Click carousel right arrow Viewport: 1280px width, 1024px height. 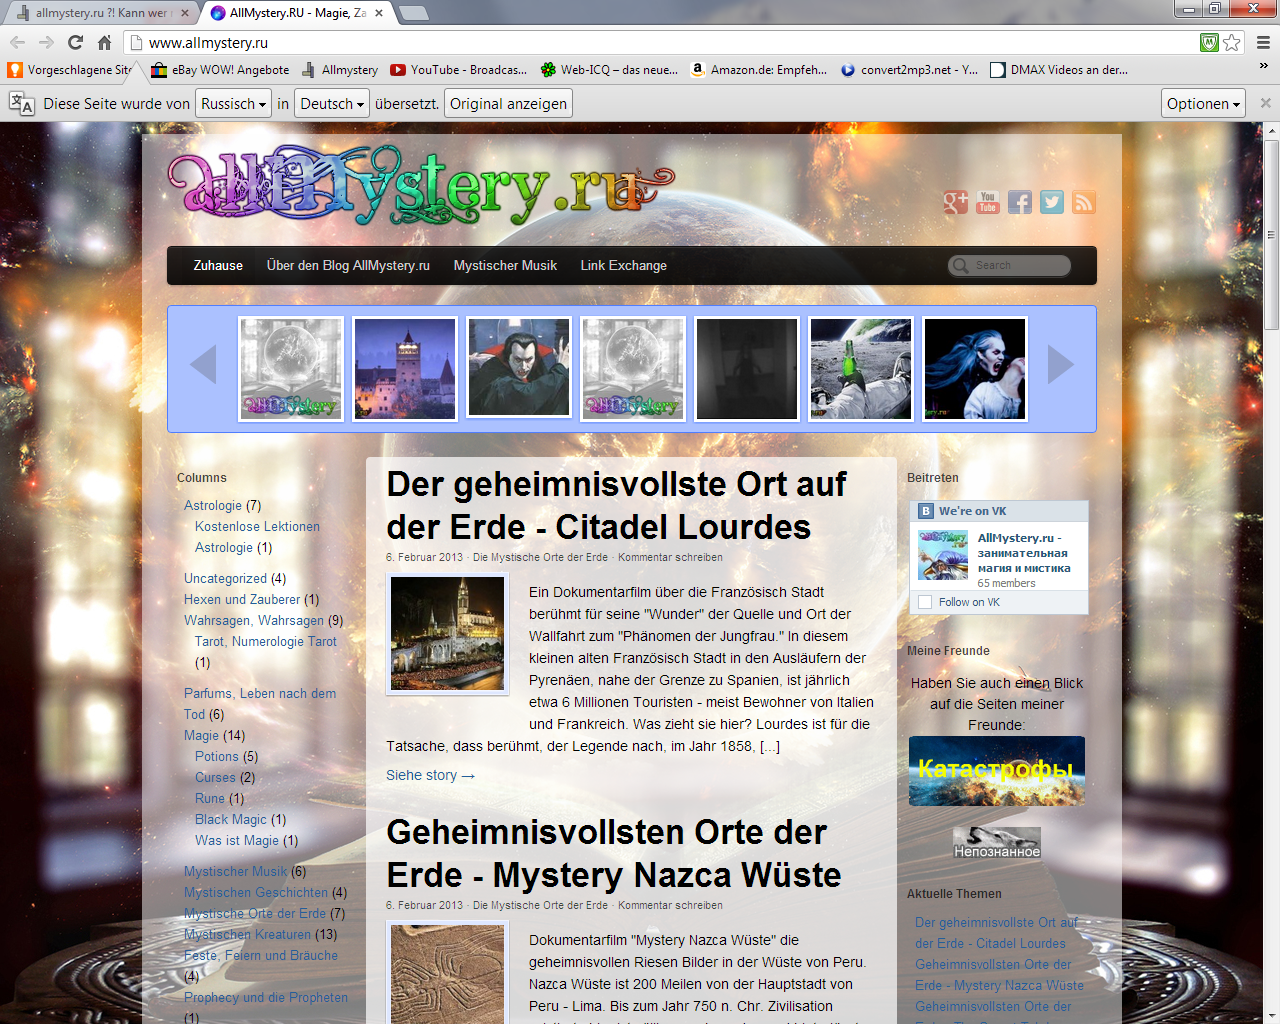(x=1060, y=364)
